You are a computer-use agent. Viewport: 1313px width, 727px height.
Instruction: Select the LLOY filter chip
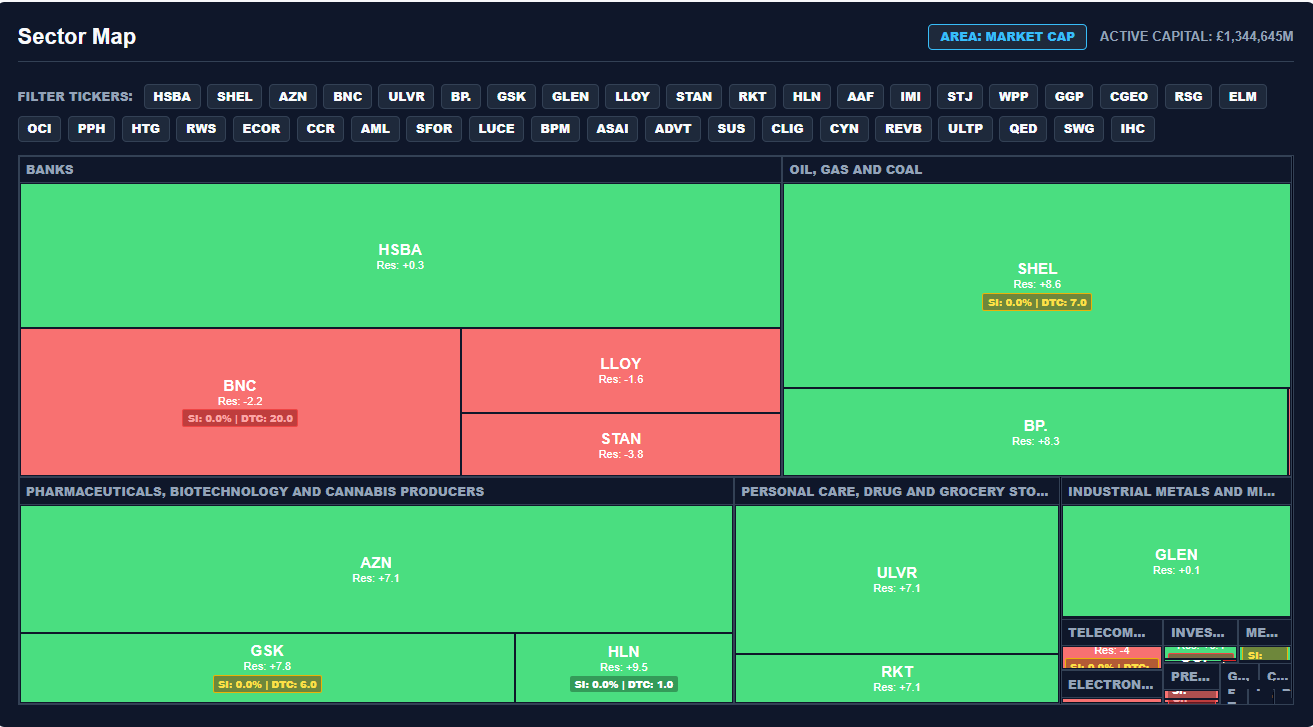pos(633,97)
